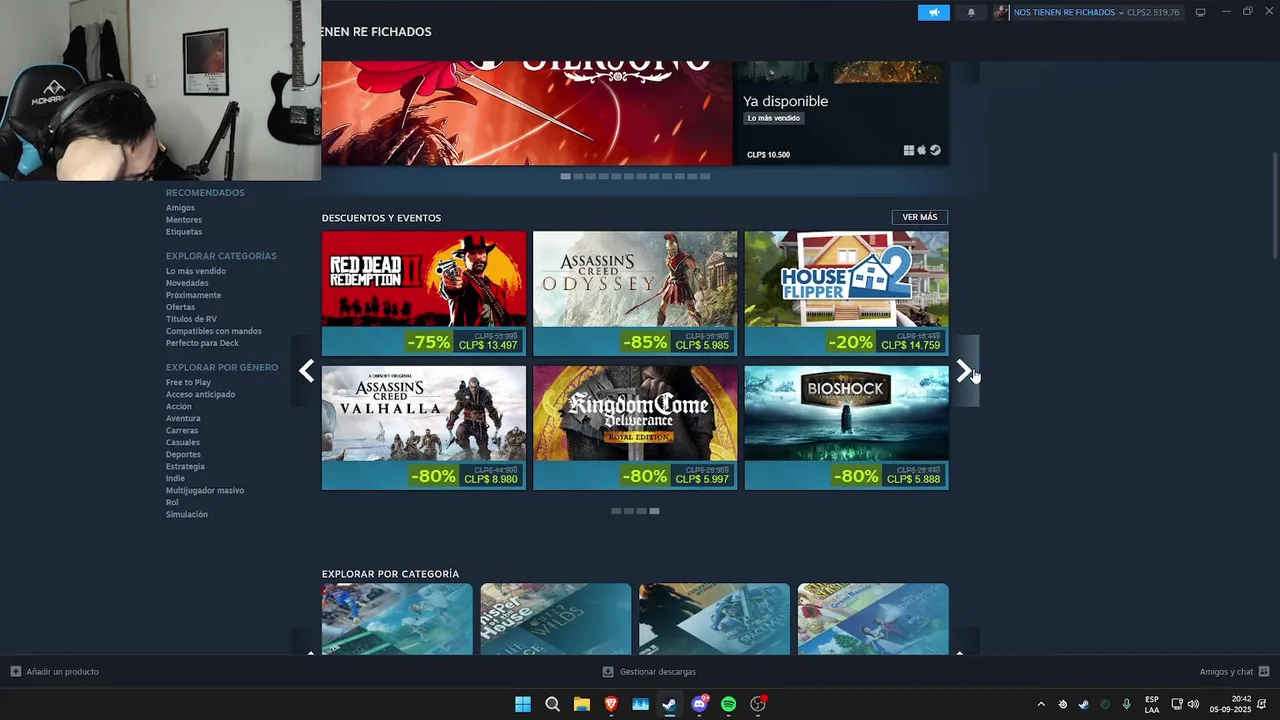Open Compatibles con mandos category
This screenshot has width=1280, height=720.
pyautogui.click(x=214, y=331)
